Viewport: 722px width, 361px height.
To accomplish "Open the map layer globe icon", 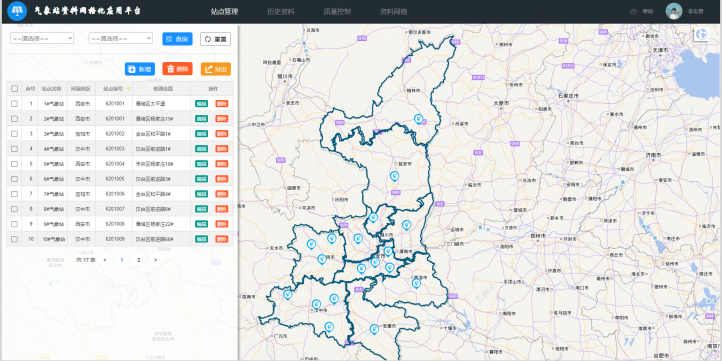I will (701, 34).
